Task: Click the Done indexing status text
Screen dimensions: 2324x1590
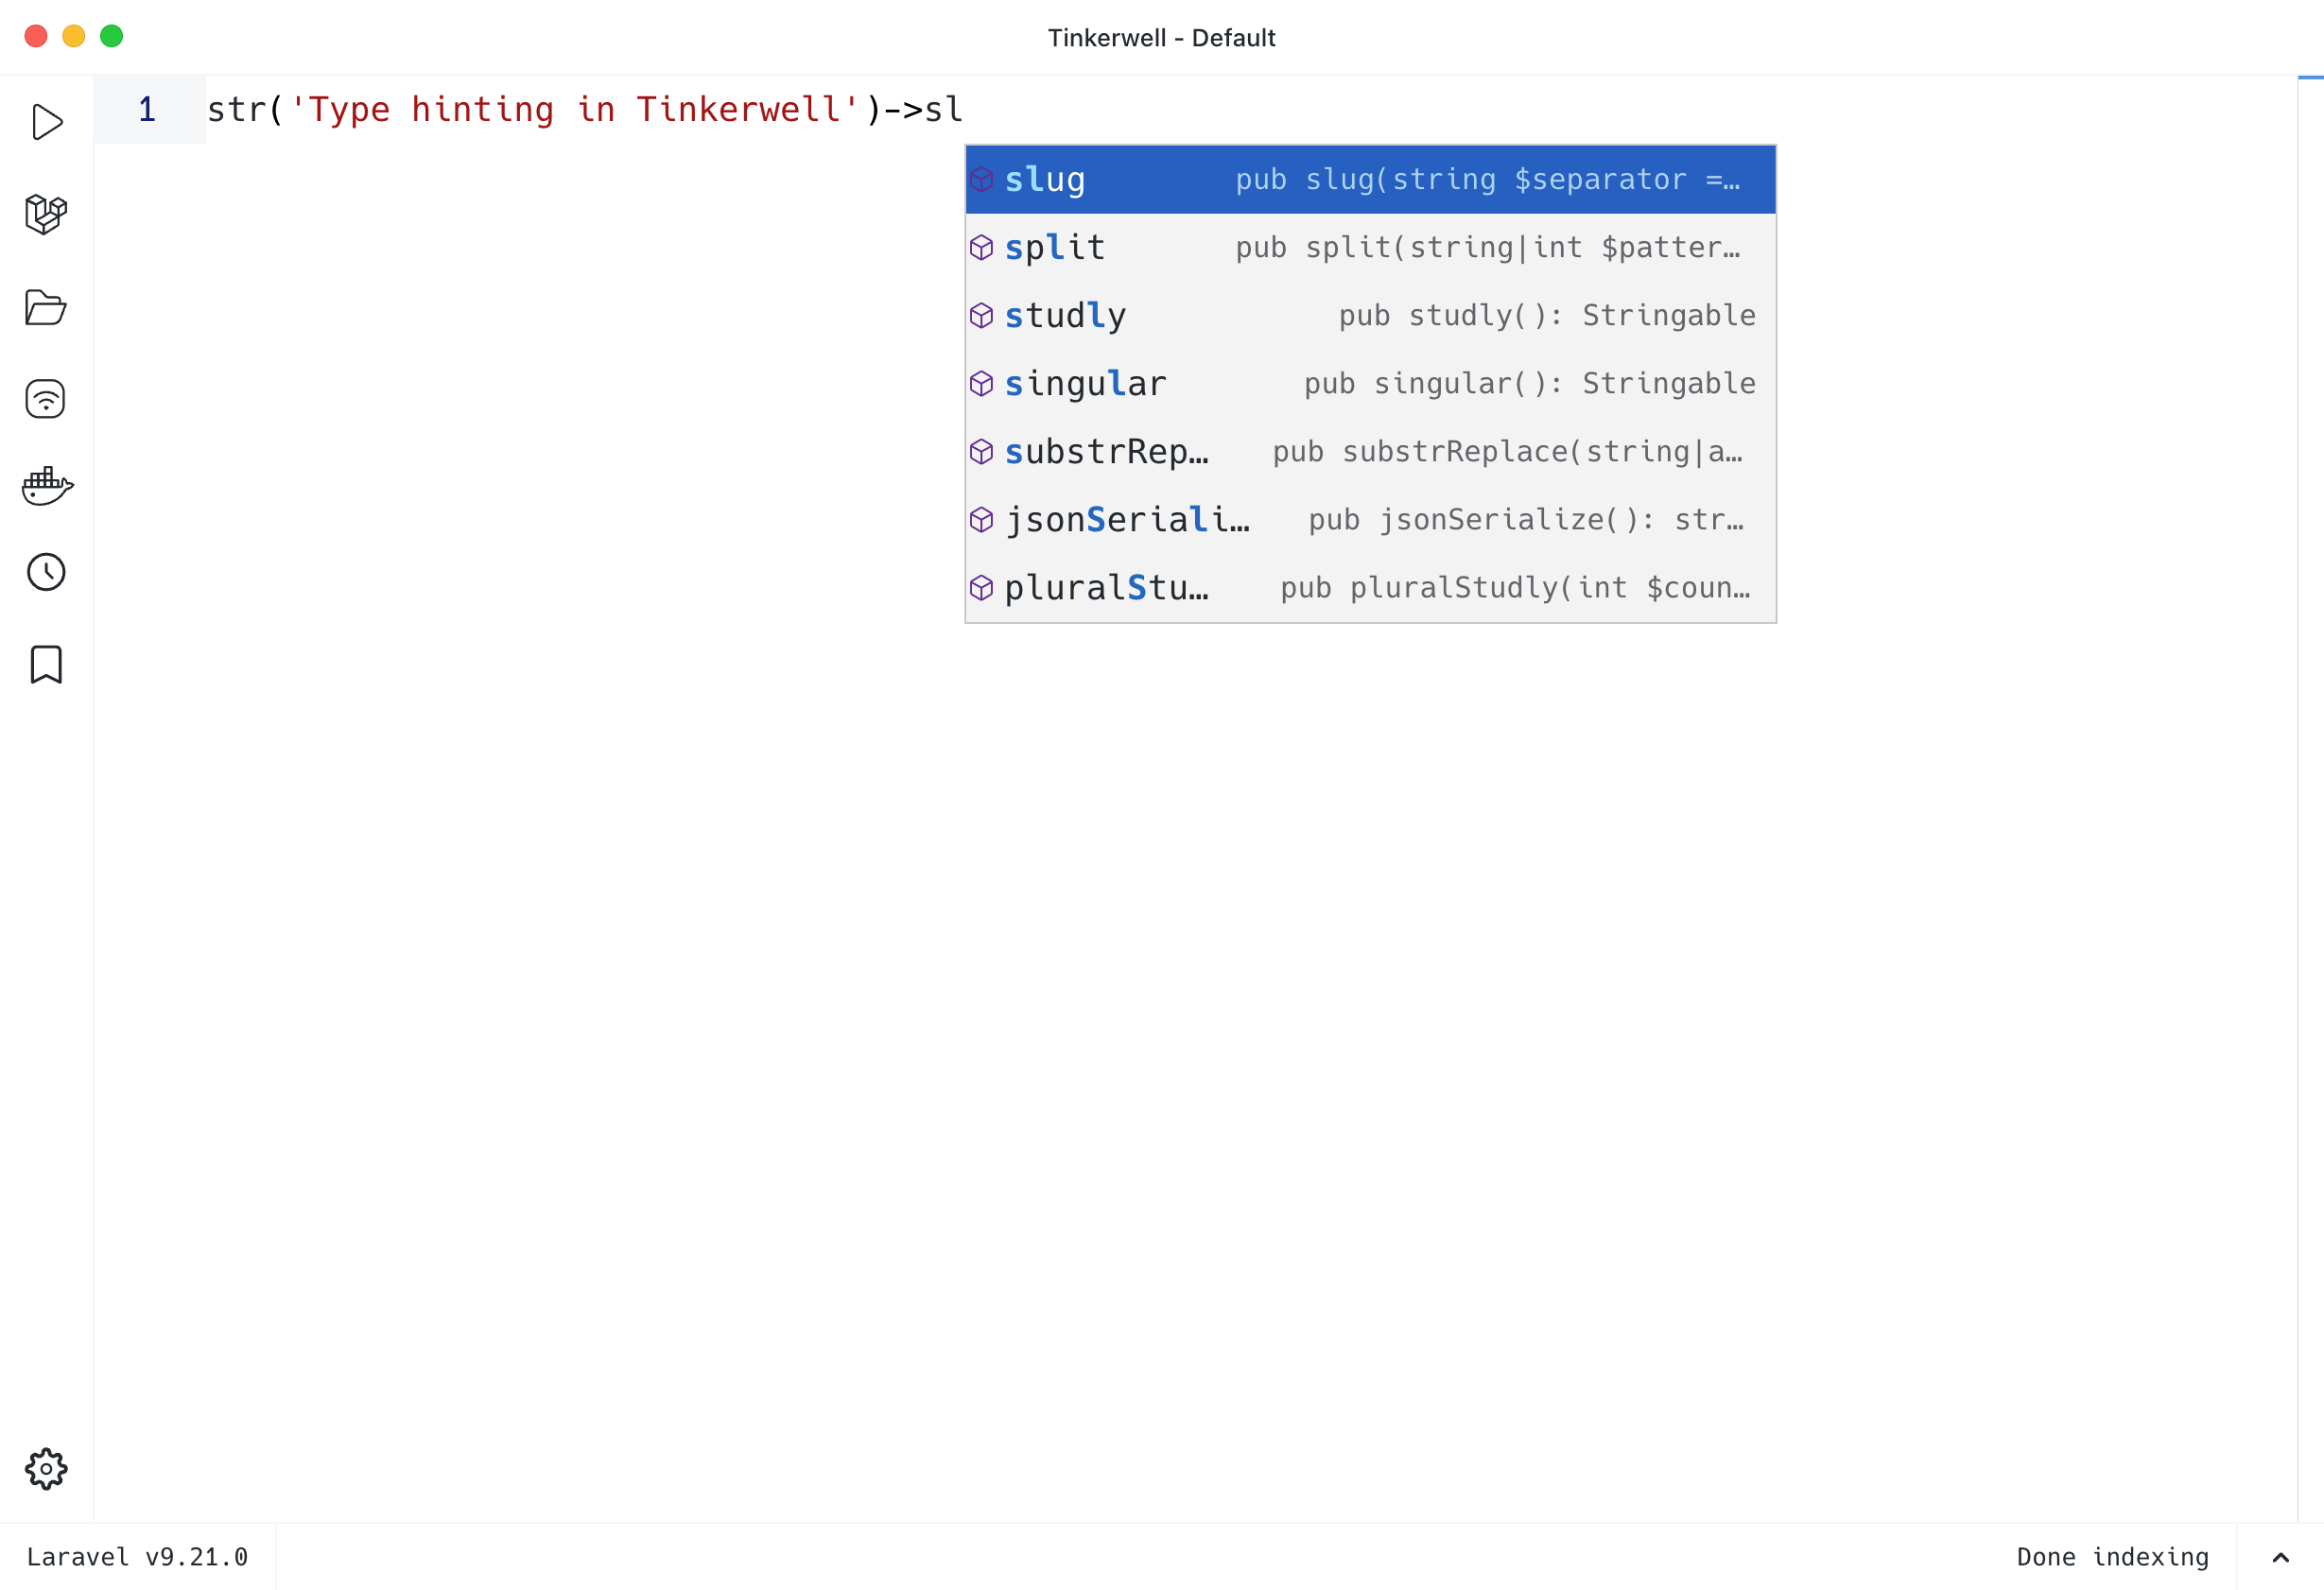Action: click(2112, 1557)
